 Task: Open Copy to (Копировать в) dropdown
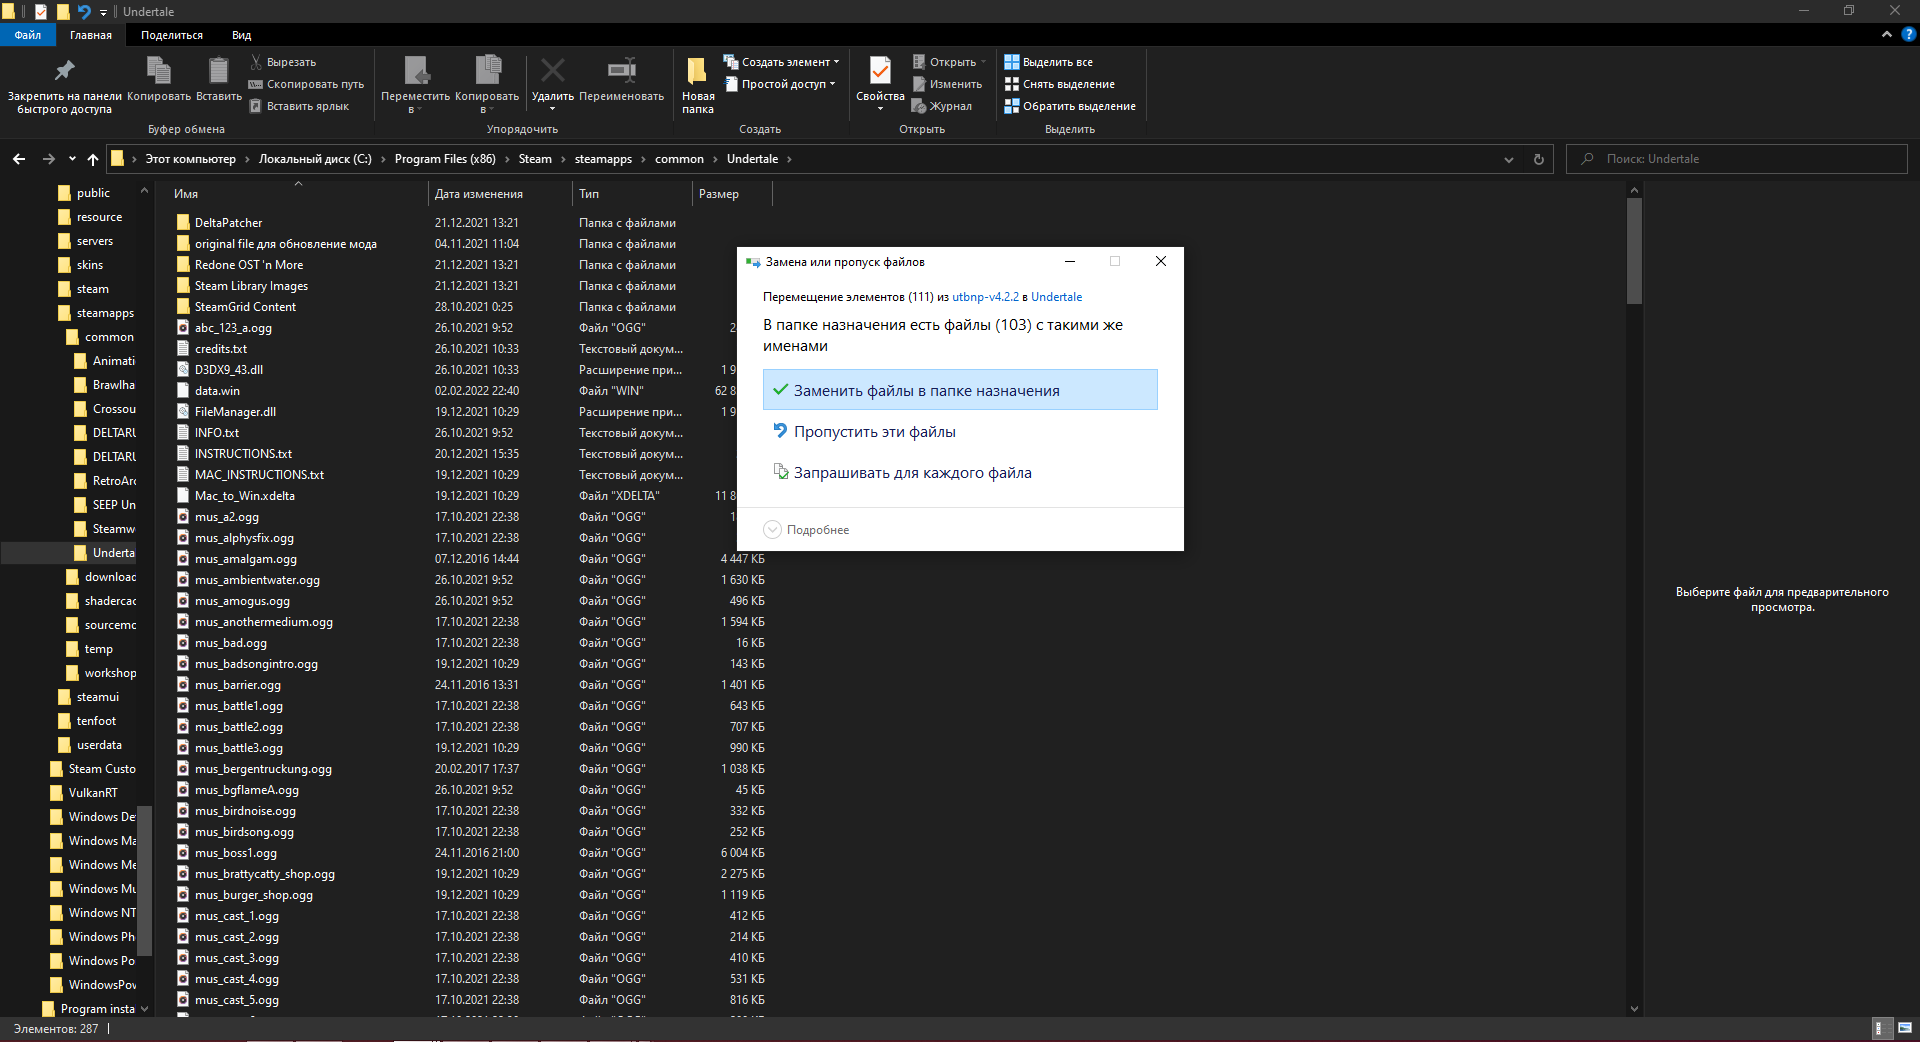pyautogui.click(x=487, y=85)
